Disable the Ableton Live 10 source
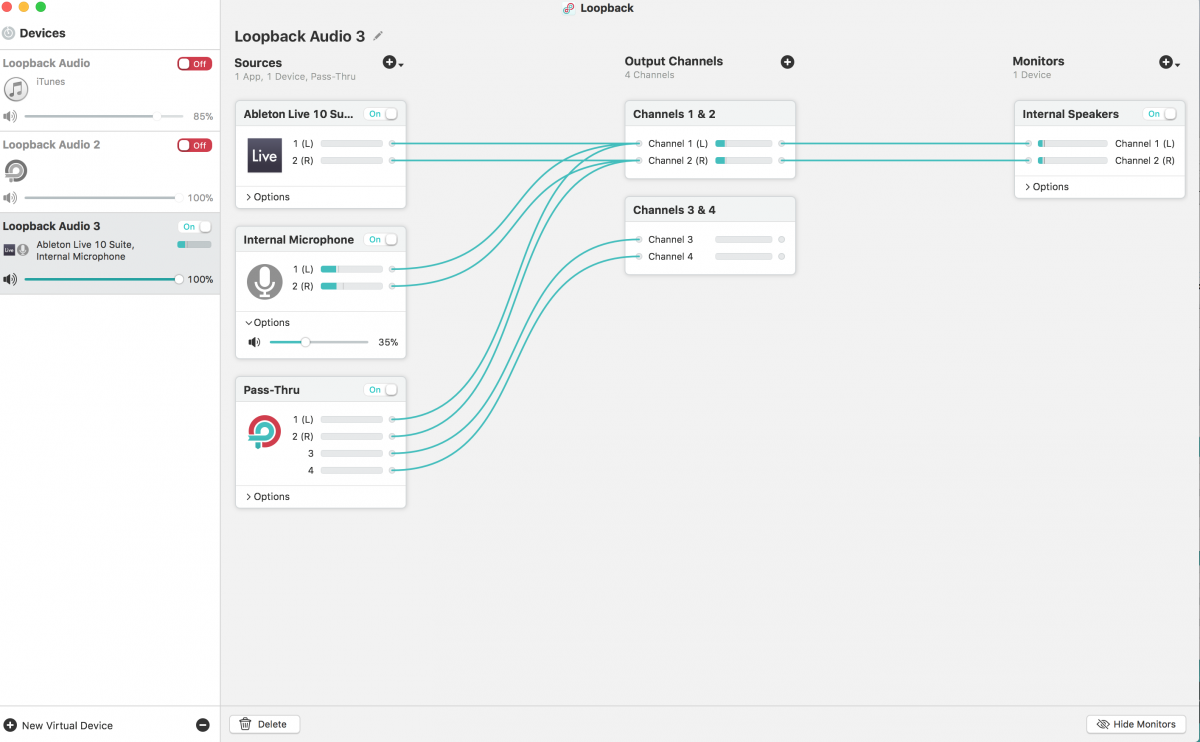This screenshot has height=742, width=1200. click(x=381, y=114)
